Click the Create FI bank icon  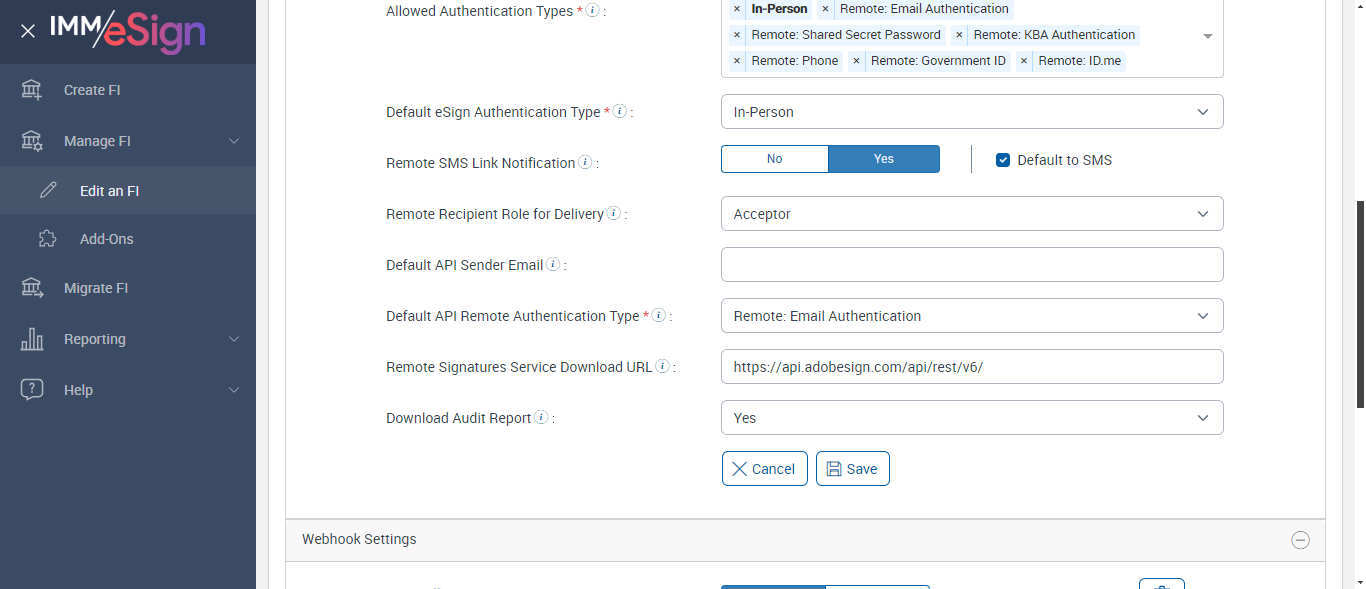point(32,90)
